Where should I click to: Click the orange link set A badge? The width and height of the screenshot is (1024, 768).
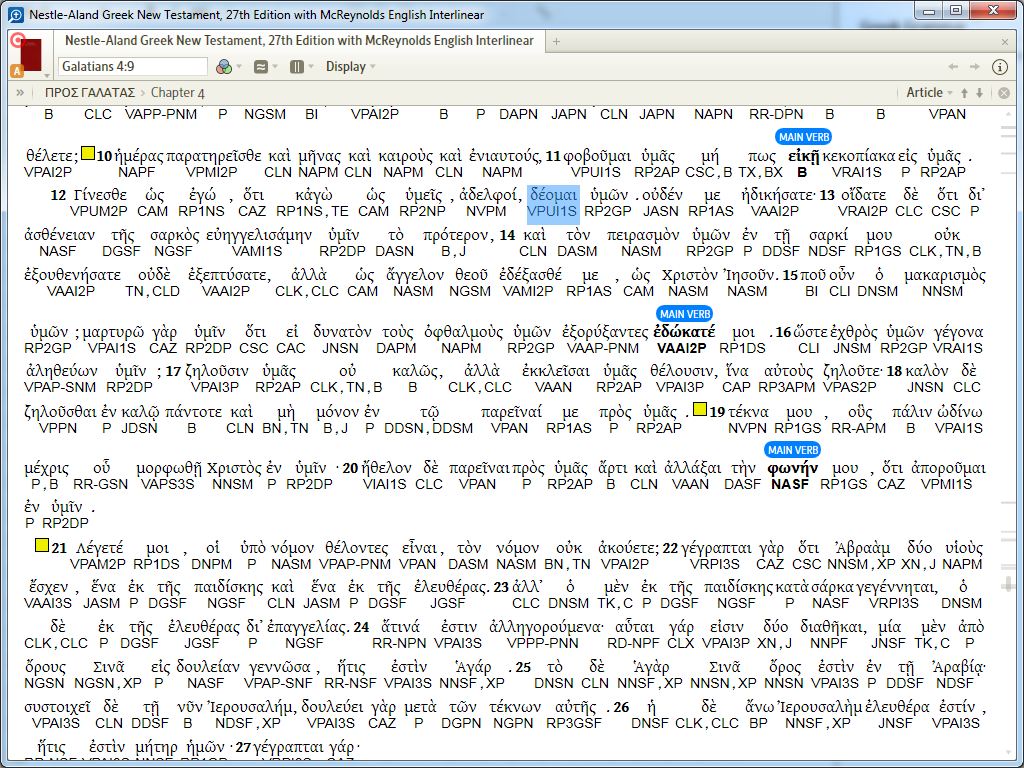16,71
